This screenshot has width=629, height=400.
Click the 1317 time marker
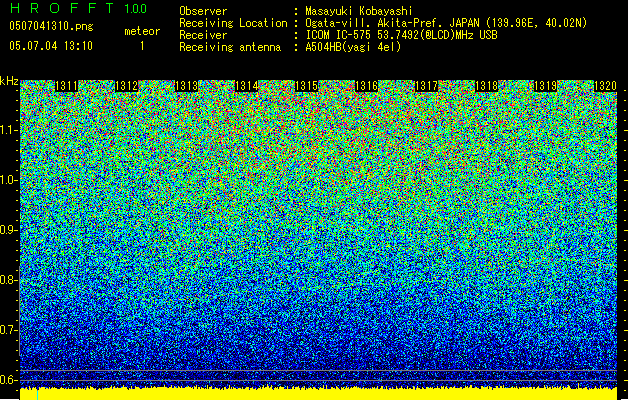(x=426, y=86)
